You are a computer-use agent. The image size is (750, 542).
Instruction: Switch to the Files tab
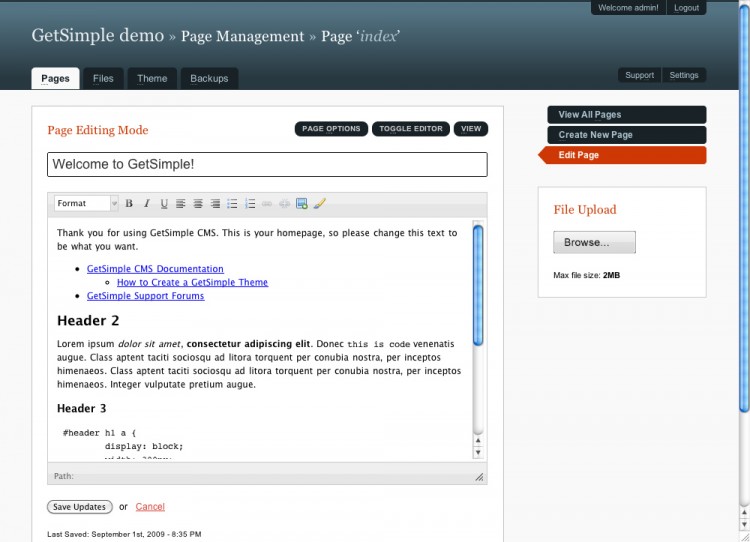click(x=103, y=78)
